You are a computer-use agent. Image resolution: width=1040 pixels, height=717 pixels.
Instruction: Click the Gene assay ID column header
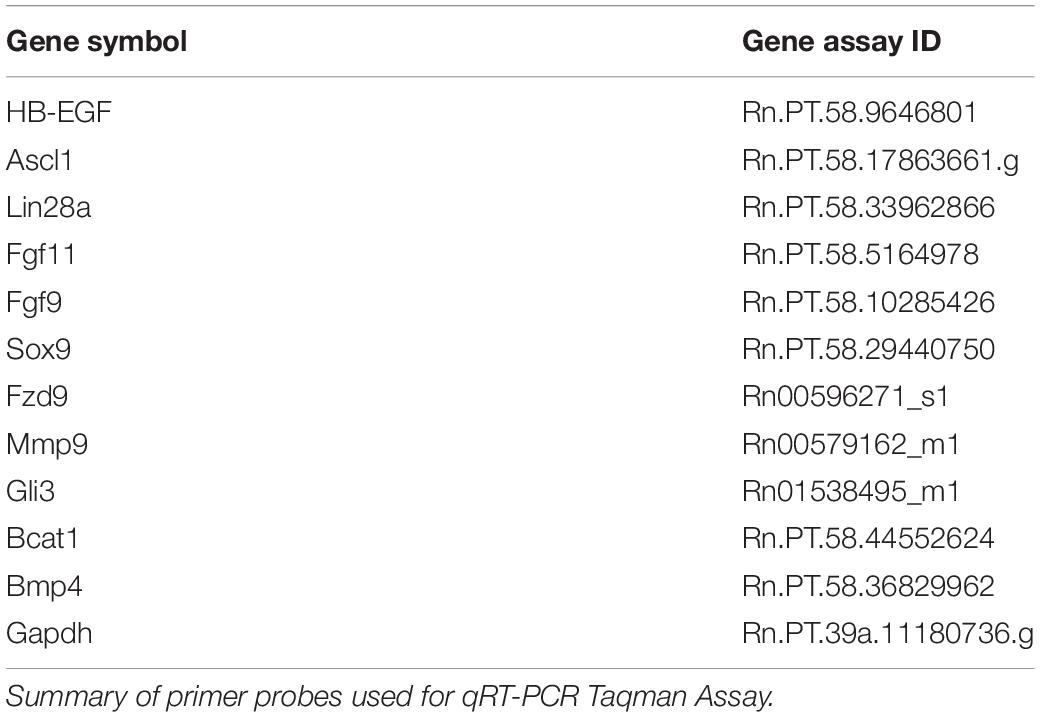pyautogui.click(x=841, y=42)
